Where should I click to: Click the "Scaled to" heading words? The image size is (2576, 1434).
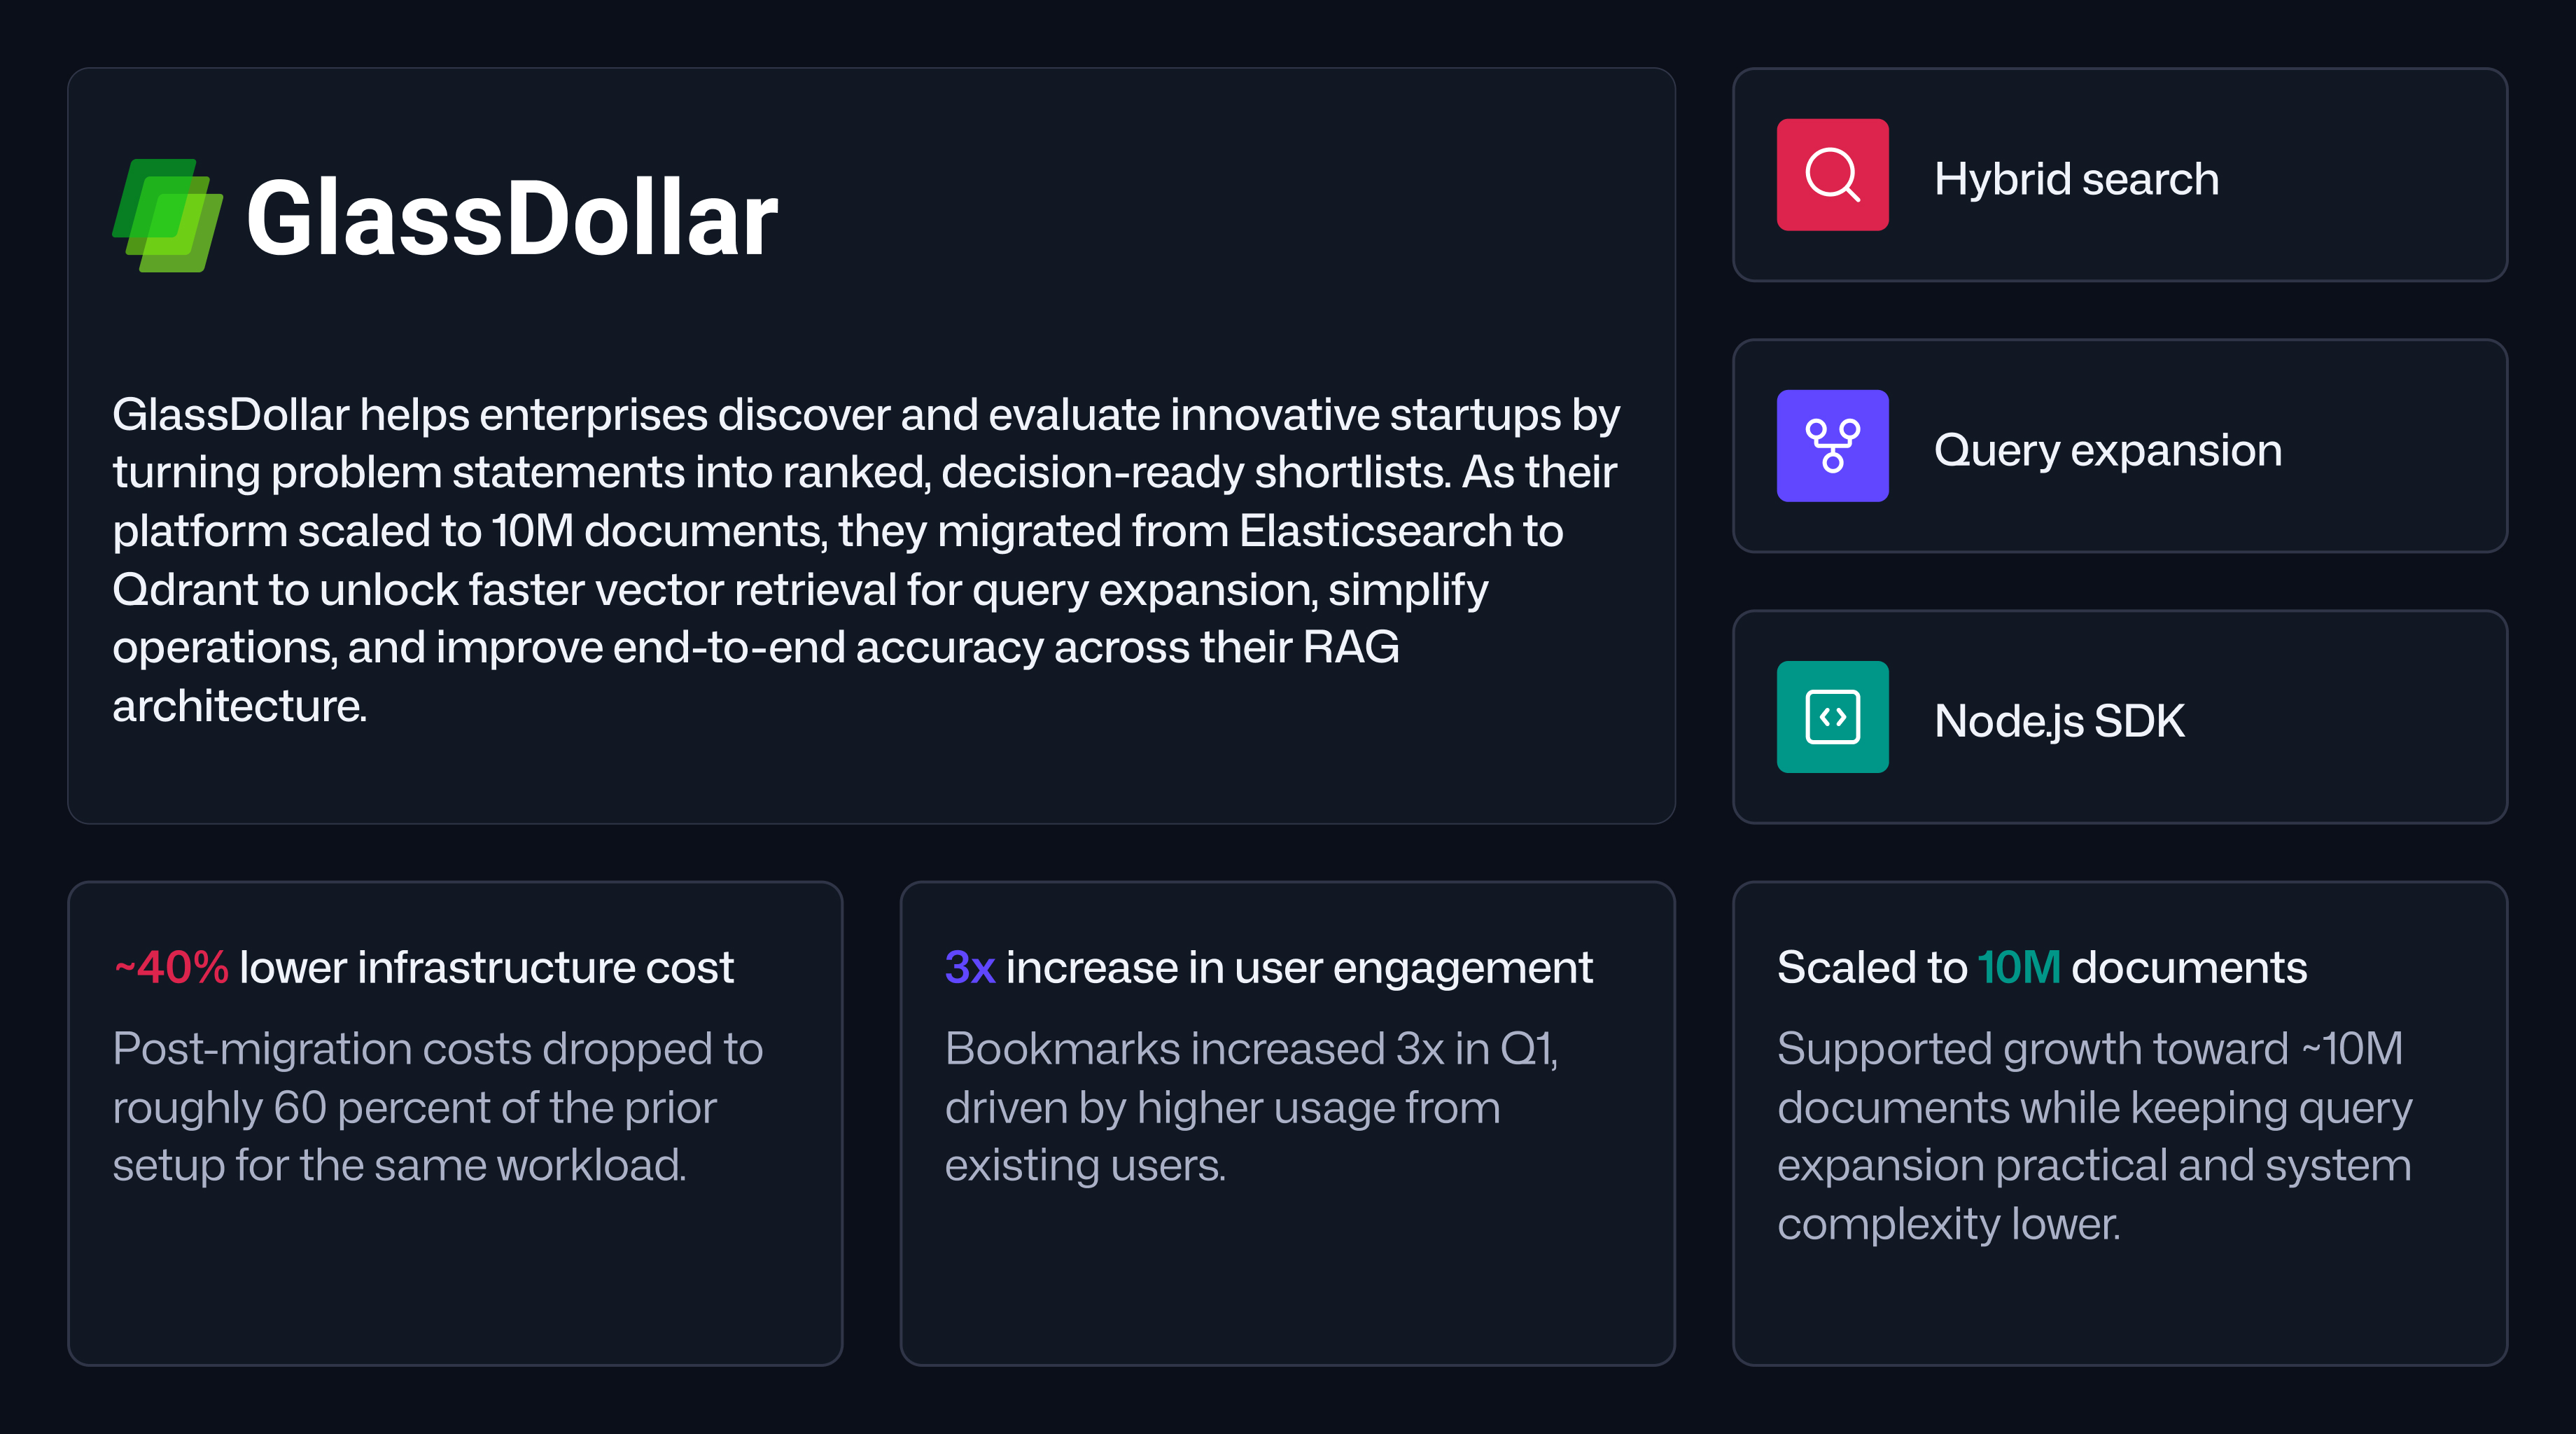tap(1871, 968)
